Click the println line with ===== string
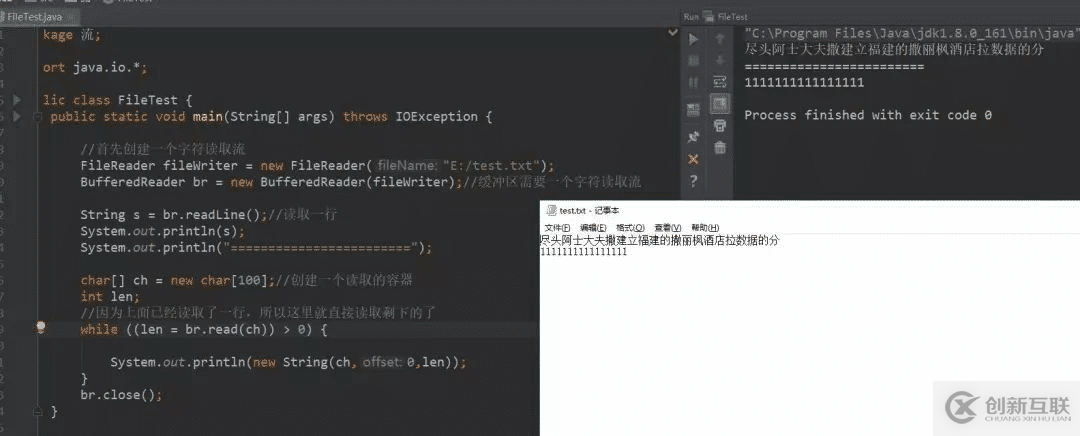The image size is (1080, 436). 256,248
